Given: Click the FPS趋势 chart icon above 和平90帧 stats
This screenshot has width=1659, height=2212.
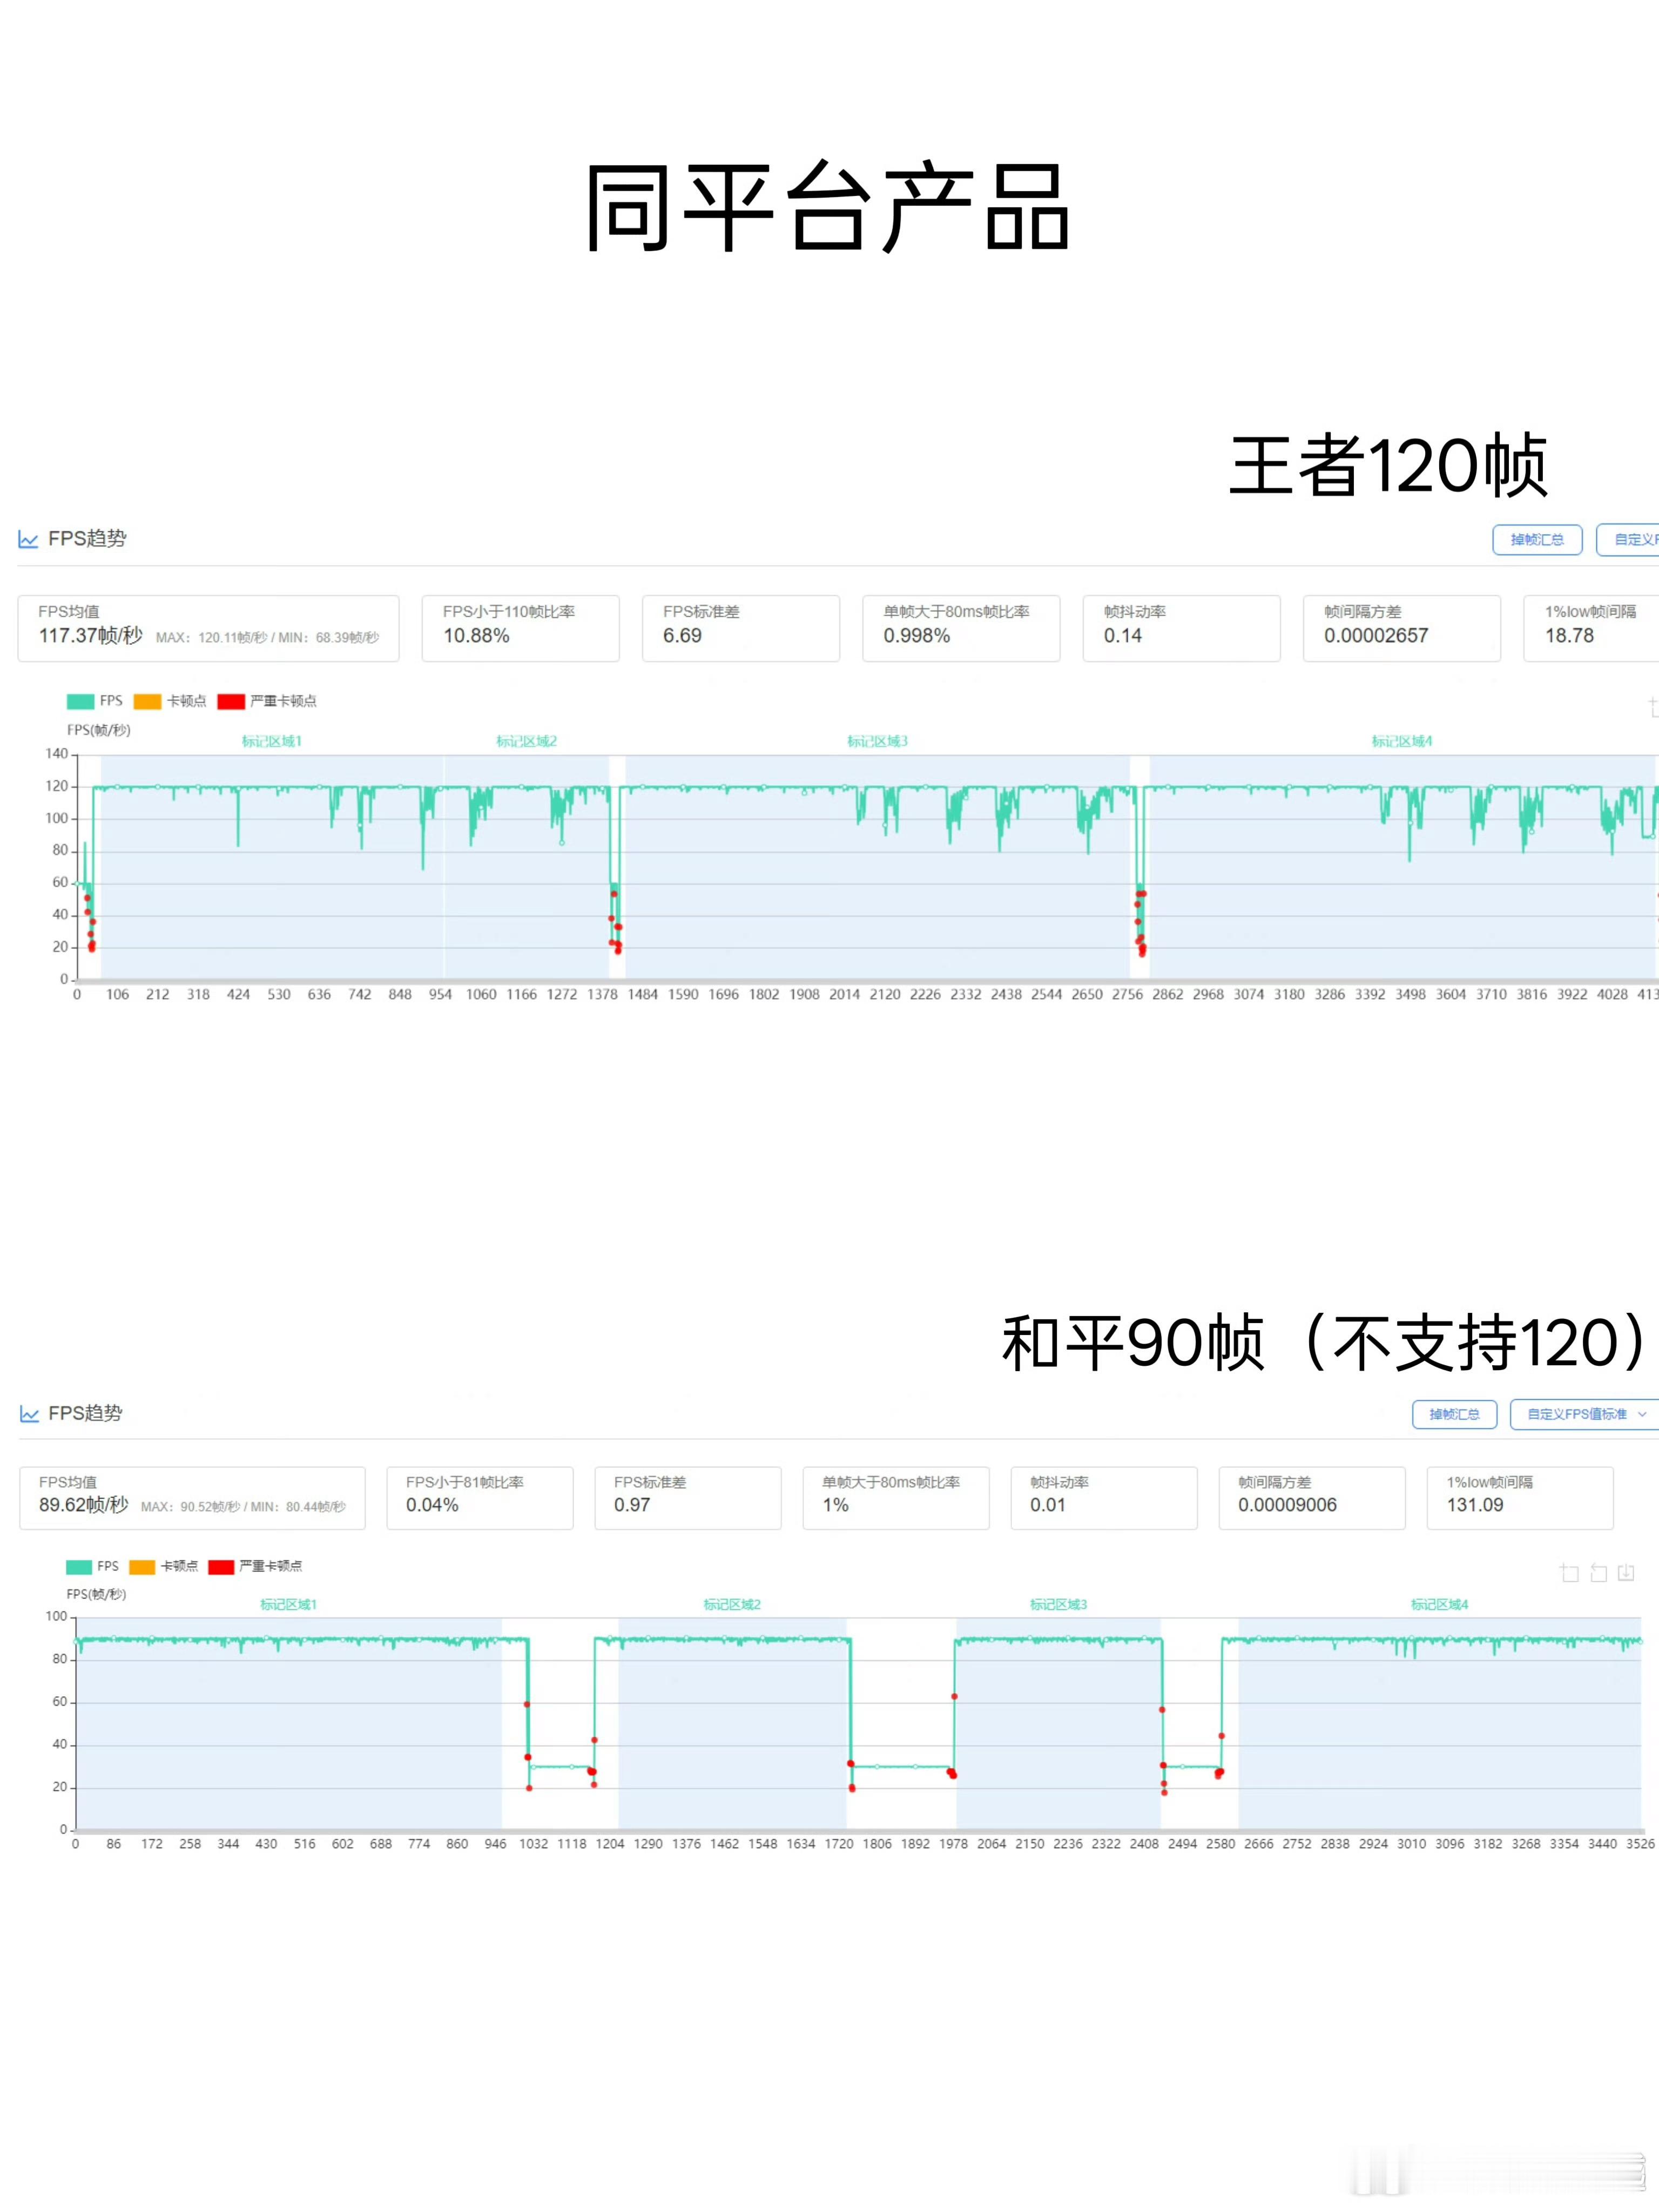Looking at the screenshot, I should click(29, 1414).
